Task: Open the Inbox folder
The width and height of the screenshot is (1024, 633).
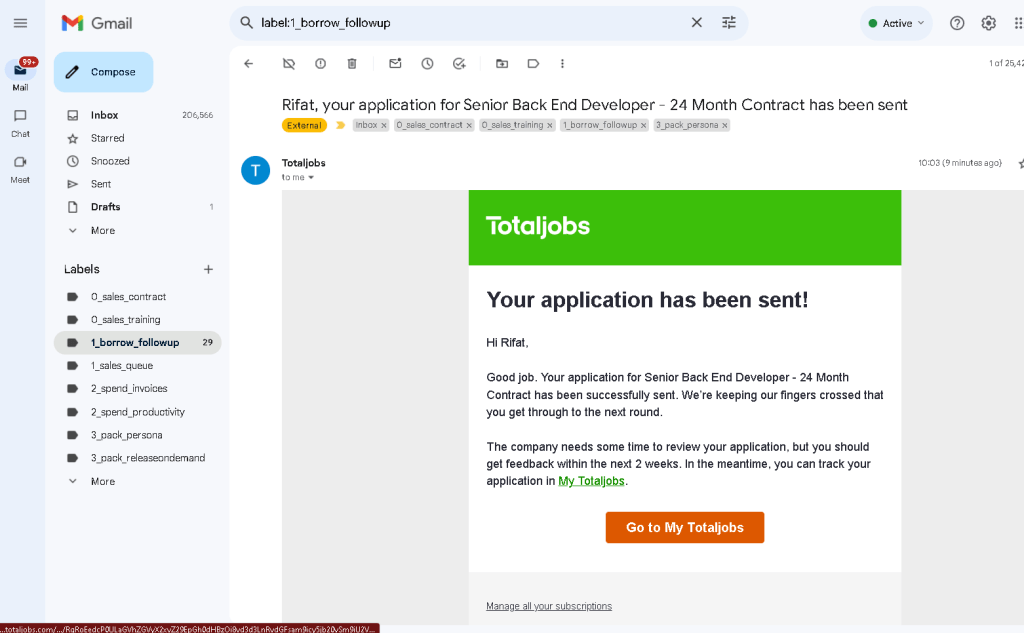Action: pos(138,115)
